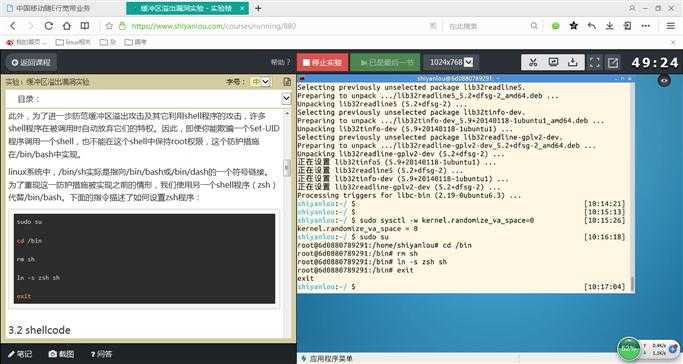Reload the page with the refresh icon
The width and height of the screenshot is (683, 364).
pos(48,26)
